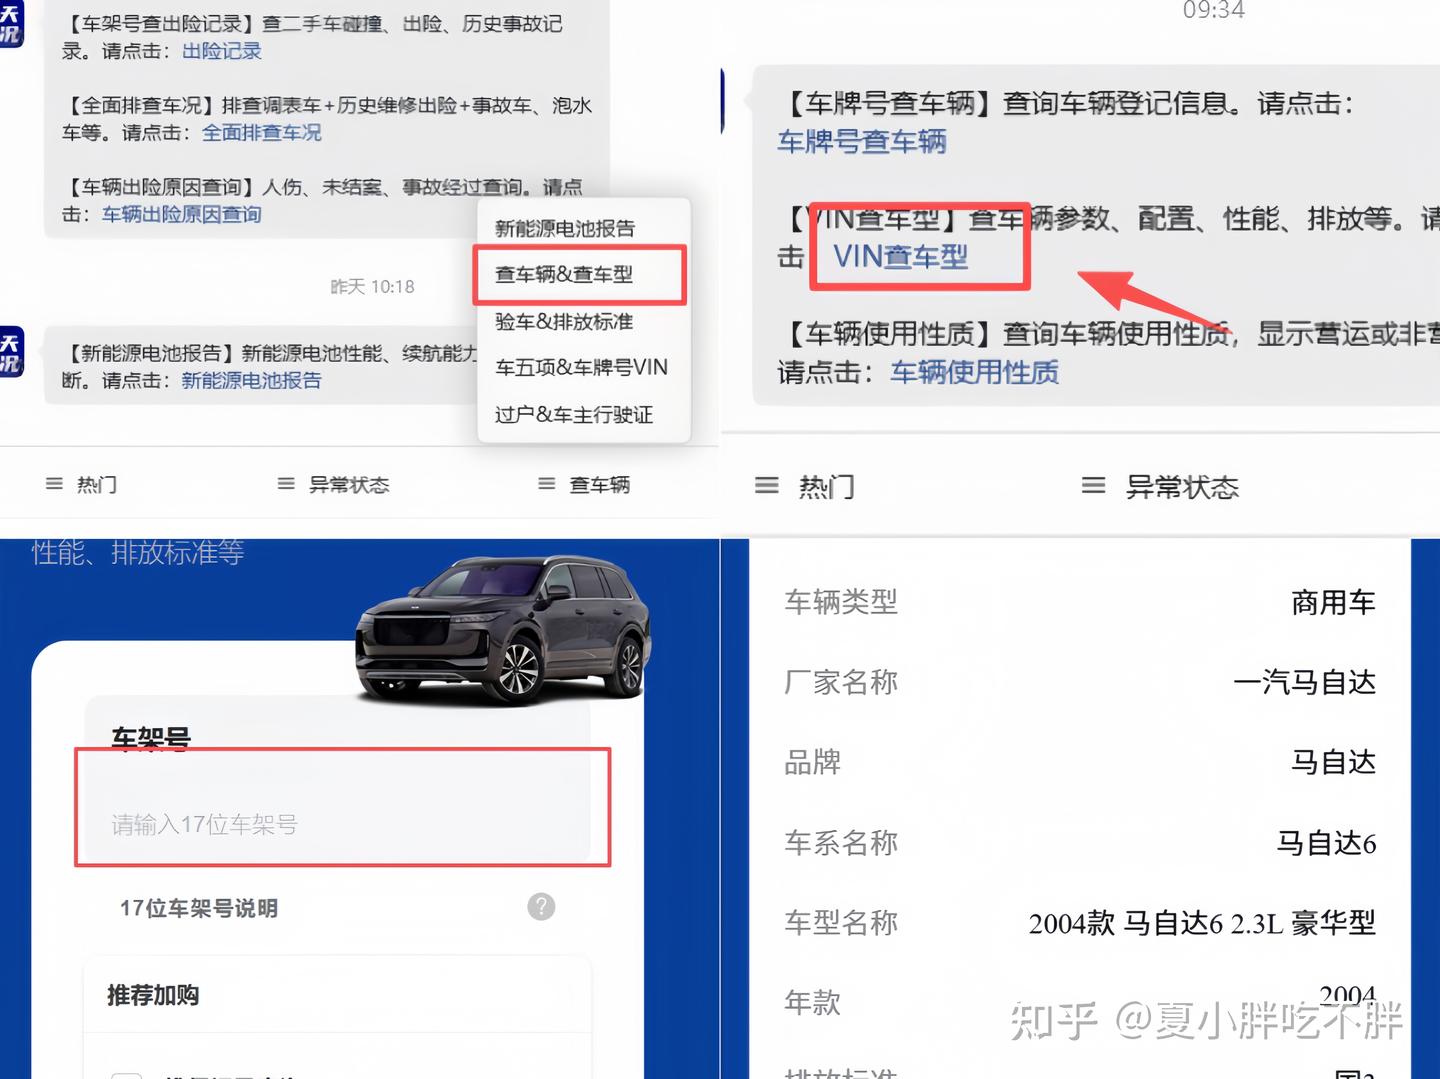Screen dimensions: 1440x1079
Task: Click the 17位车架号说明 label
Action: coord(199,908)
